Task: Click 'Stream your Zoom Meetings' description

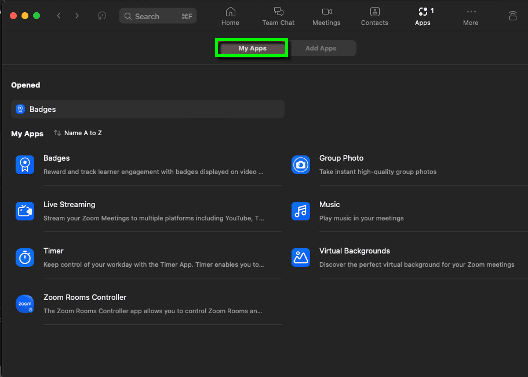Action: [x=154, y=218]
